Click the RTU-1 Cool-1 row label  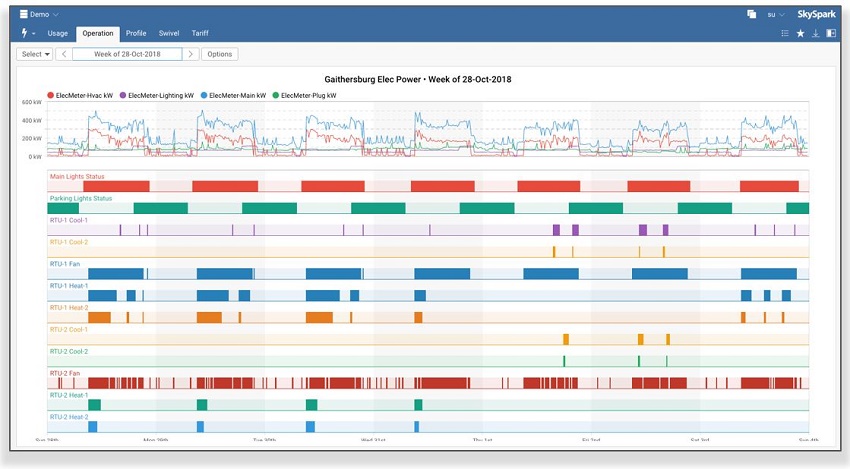click(x=68, y=220)
